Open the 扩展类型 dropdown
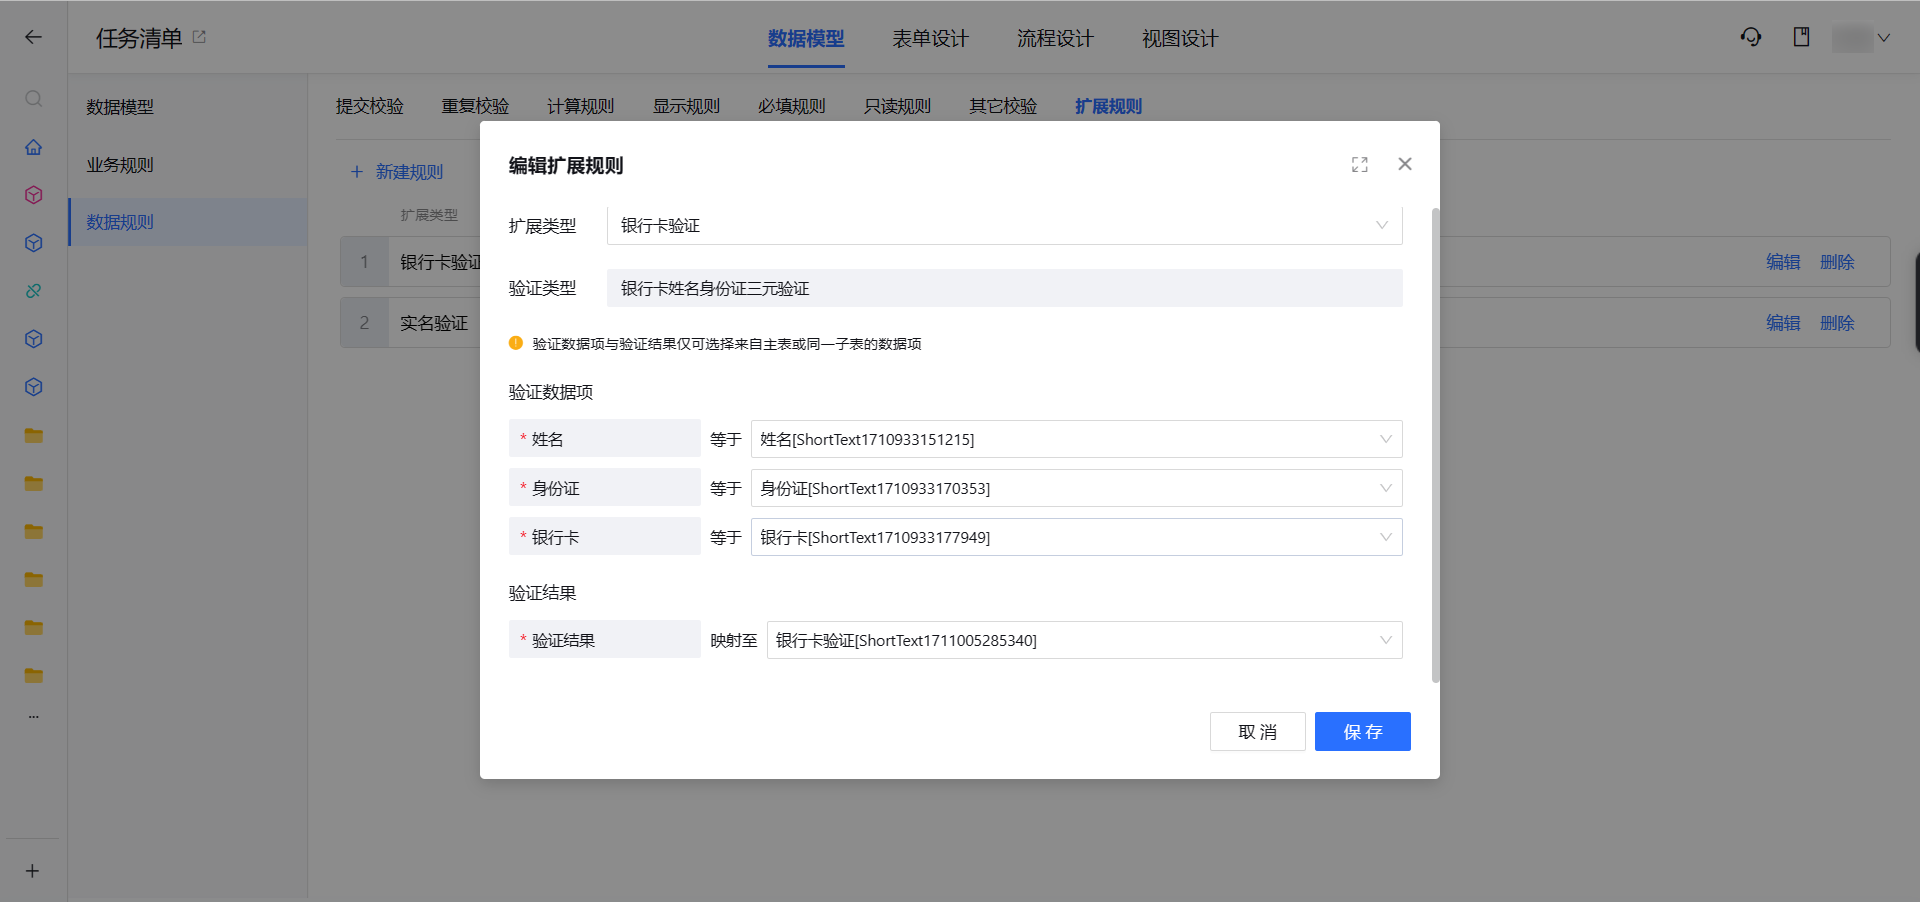The image size is (1920, 902). pos(1004,226)
